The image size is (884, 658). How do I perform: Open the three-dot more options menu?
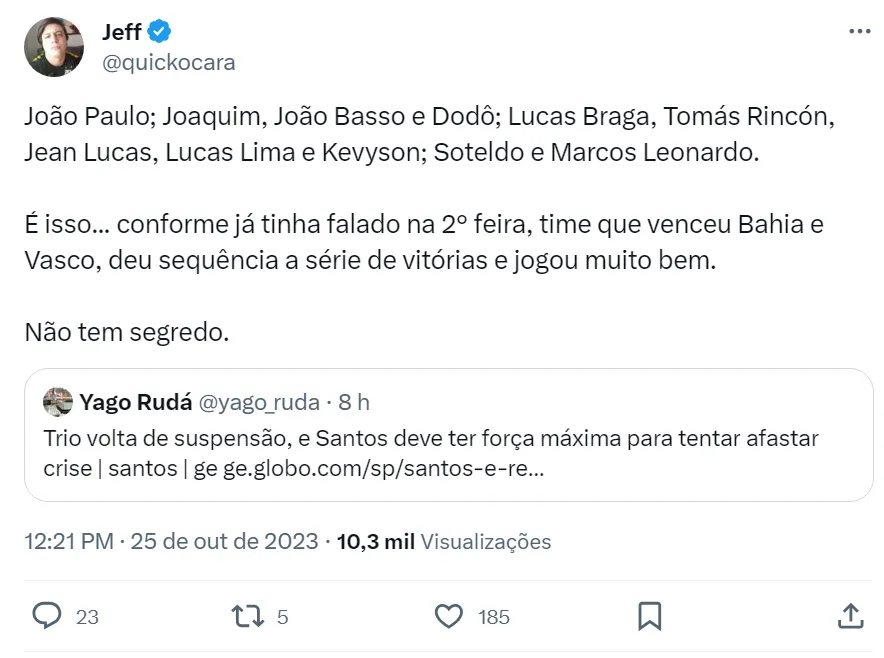pos(859,31)
